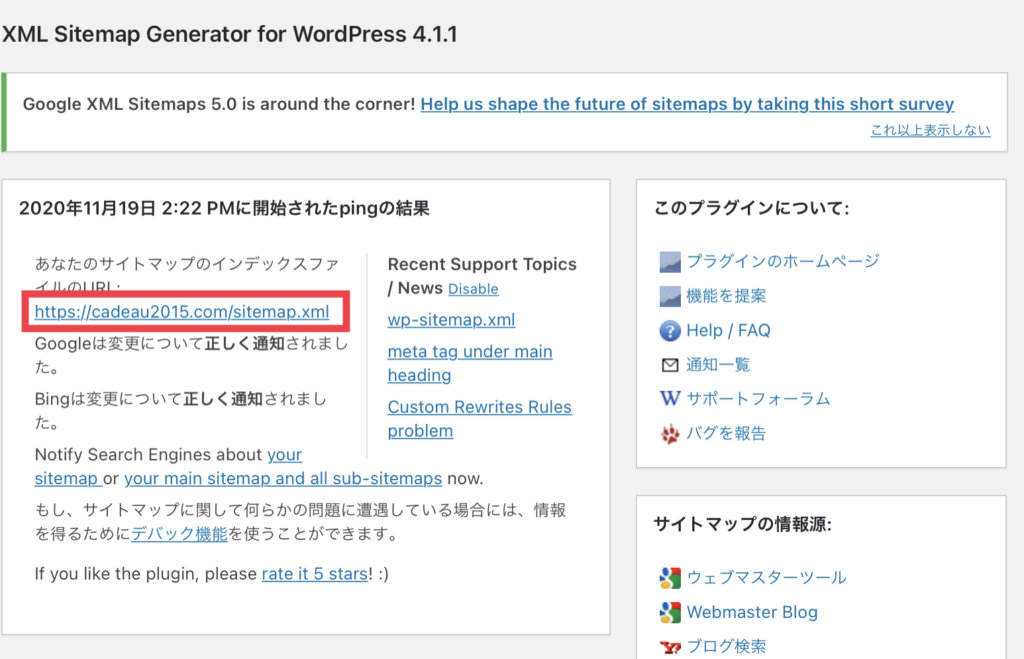The height and width of the screenshot is (659, 1024).
Task: Dismiss notice via これ以上表示しない
Action: coord(930,130)
